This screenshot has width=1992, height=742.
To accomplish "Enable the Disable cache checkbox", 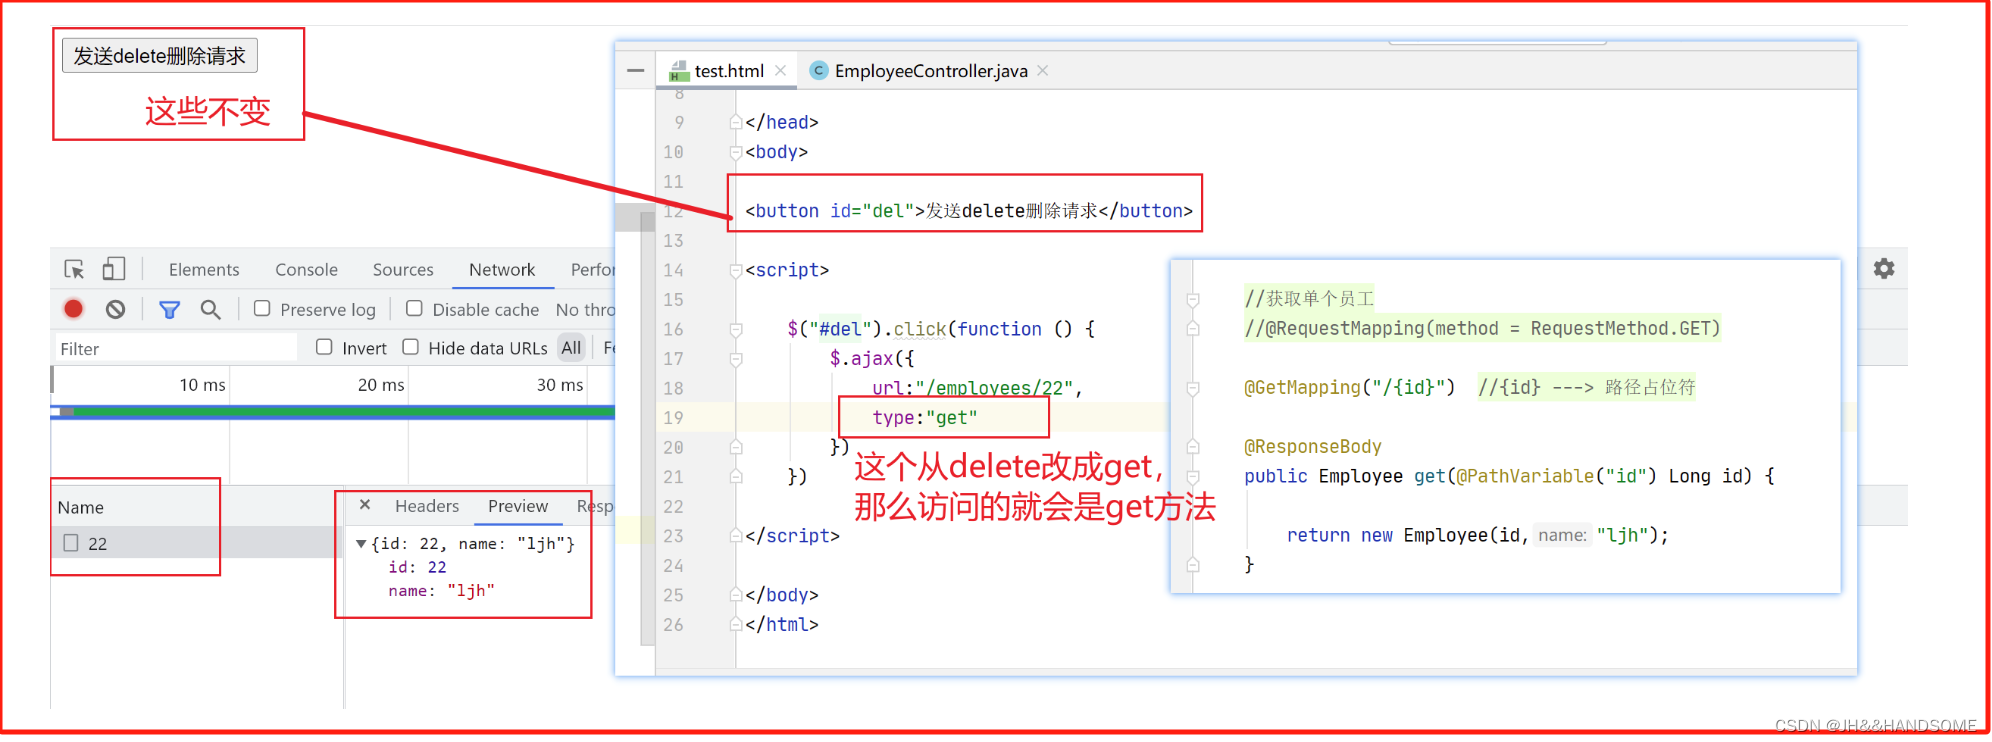I will (x=414, y=309).
